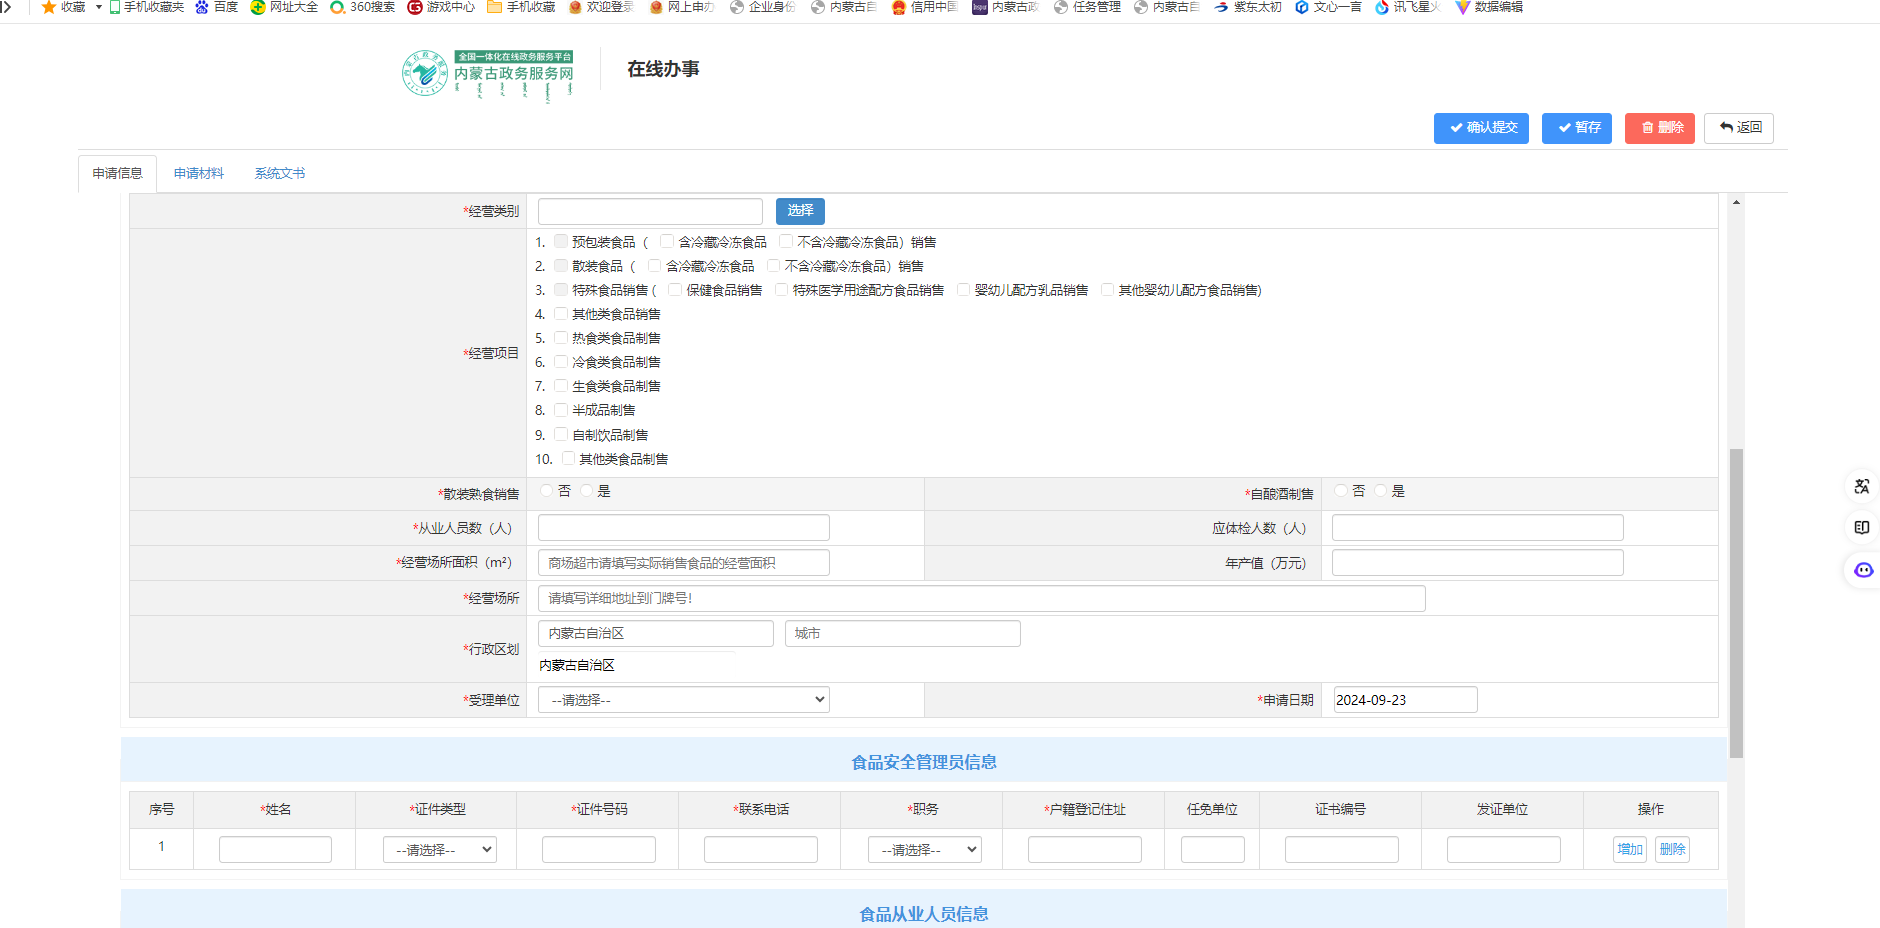Click the 确认提交 button
The height and width of the screenshot is (928, 1880).
pos(1481,128)
